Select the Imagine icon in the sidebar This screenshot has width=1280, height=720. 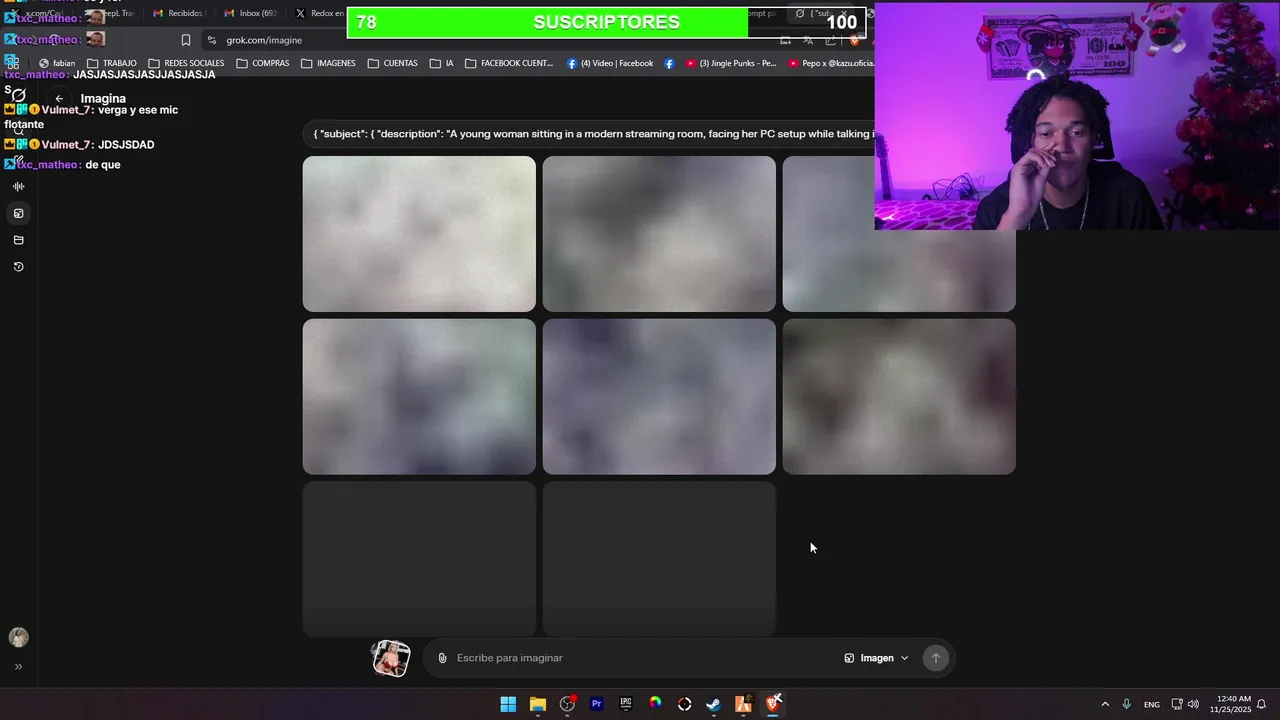point(18,213)
